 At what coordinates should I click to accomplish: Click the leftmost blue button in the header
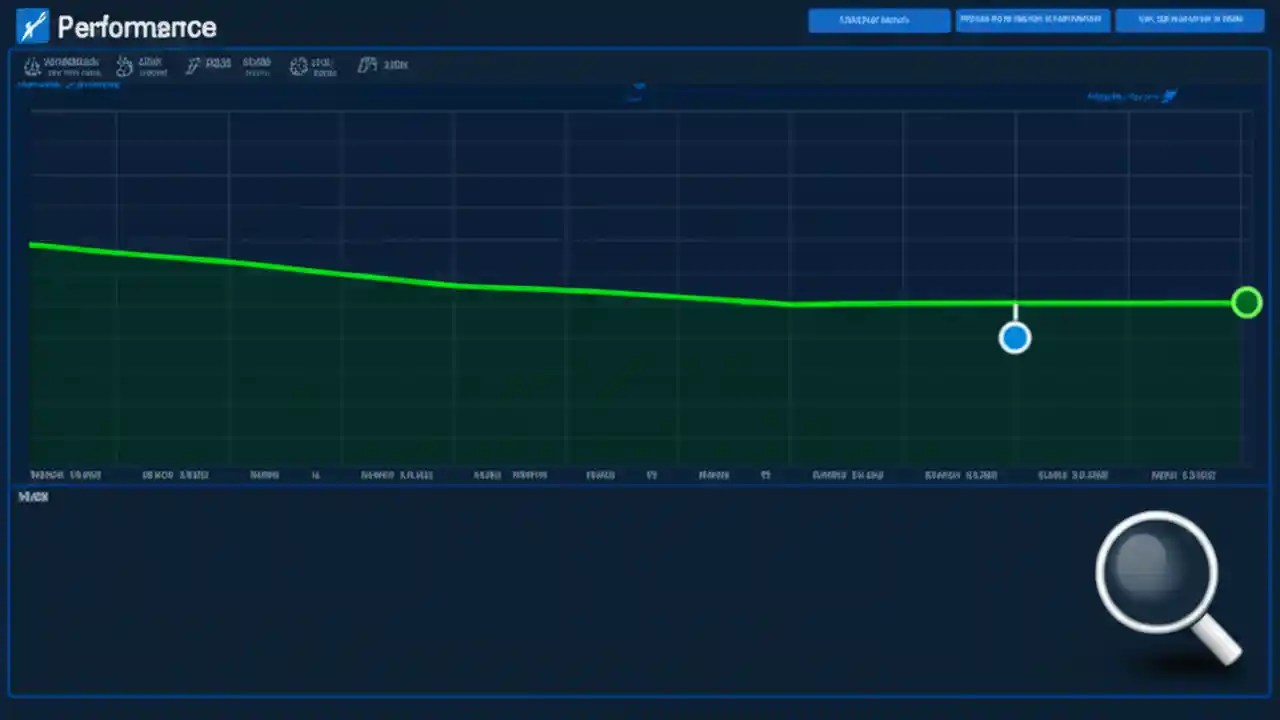tap(878, 19)
